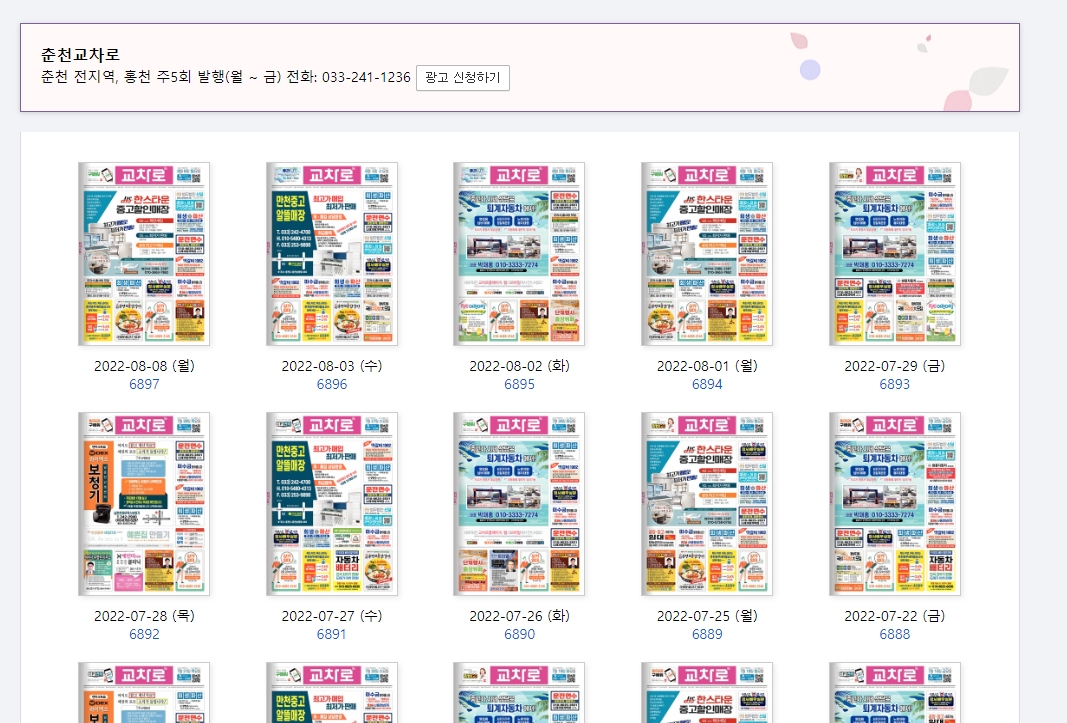This screenshot has width=1067, height=723.
Task: Follow issue number link 6888
Action: 895,634
